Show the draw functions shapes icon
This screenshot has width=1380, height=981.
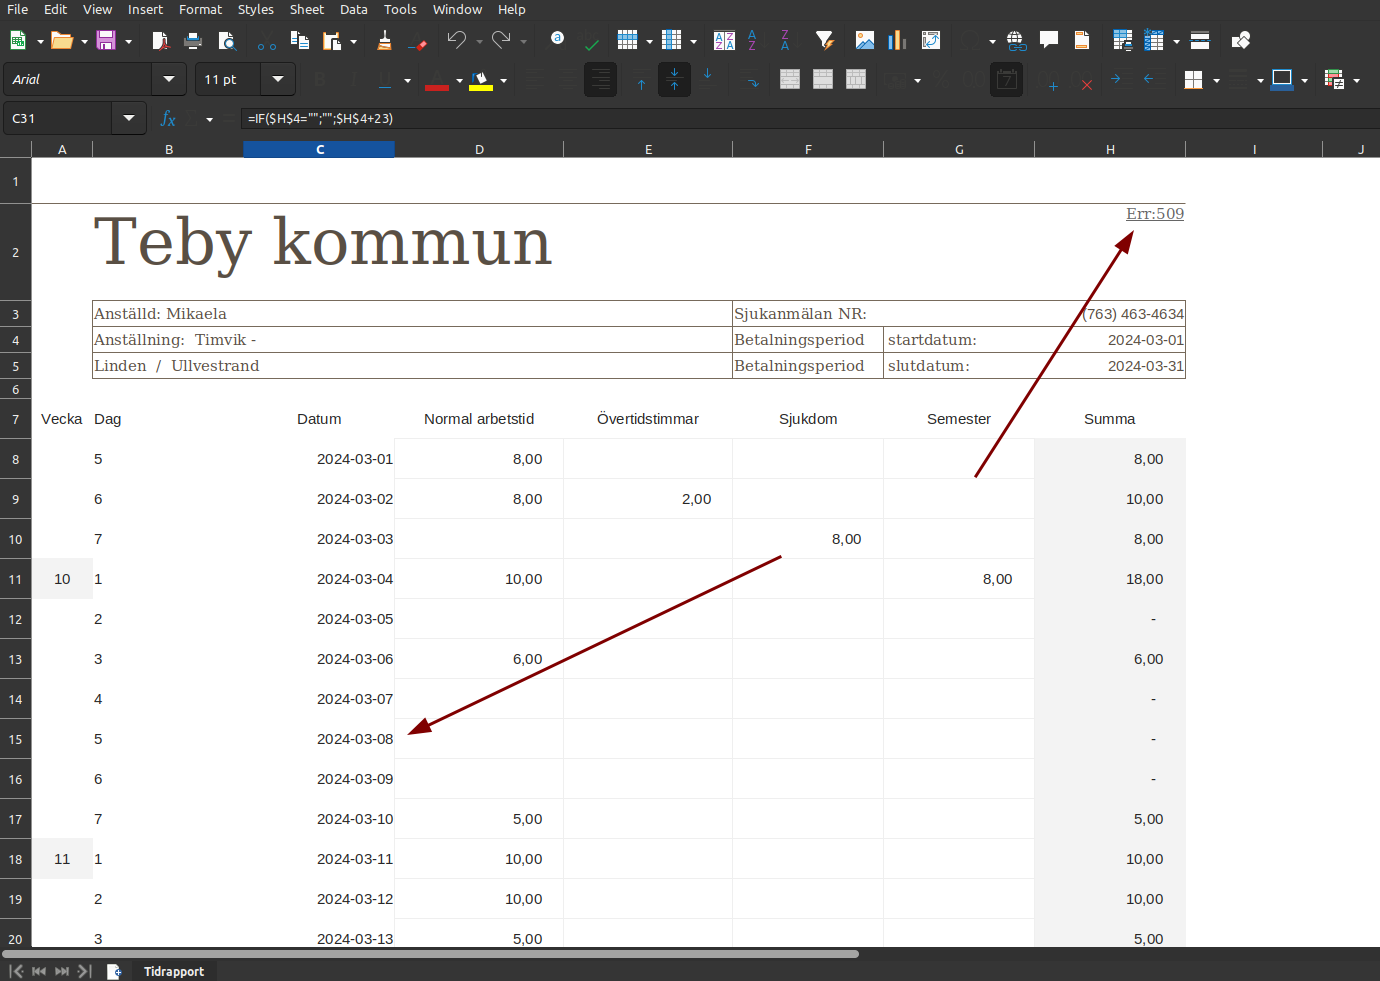click(x=1241, y=40)
